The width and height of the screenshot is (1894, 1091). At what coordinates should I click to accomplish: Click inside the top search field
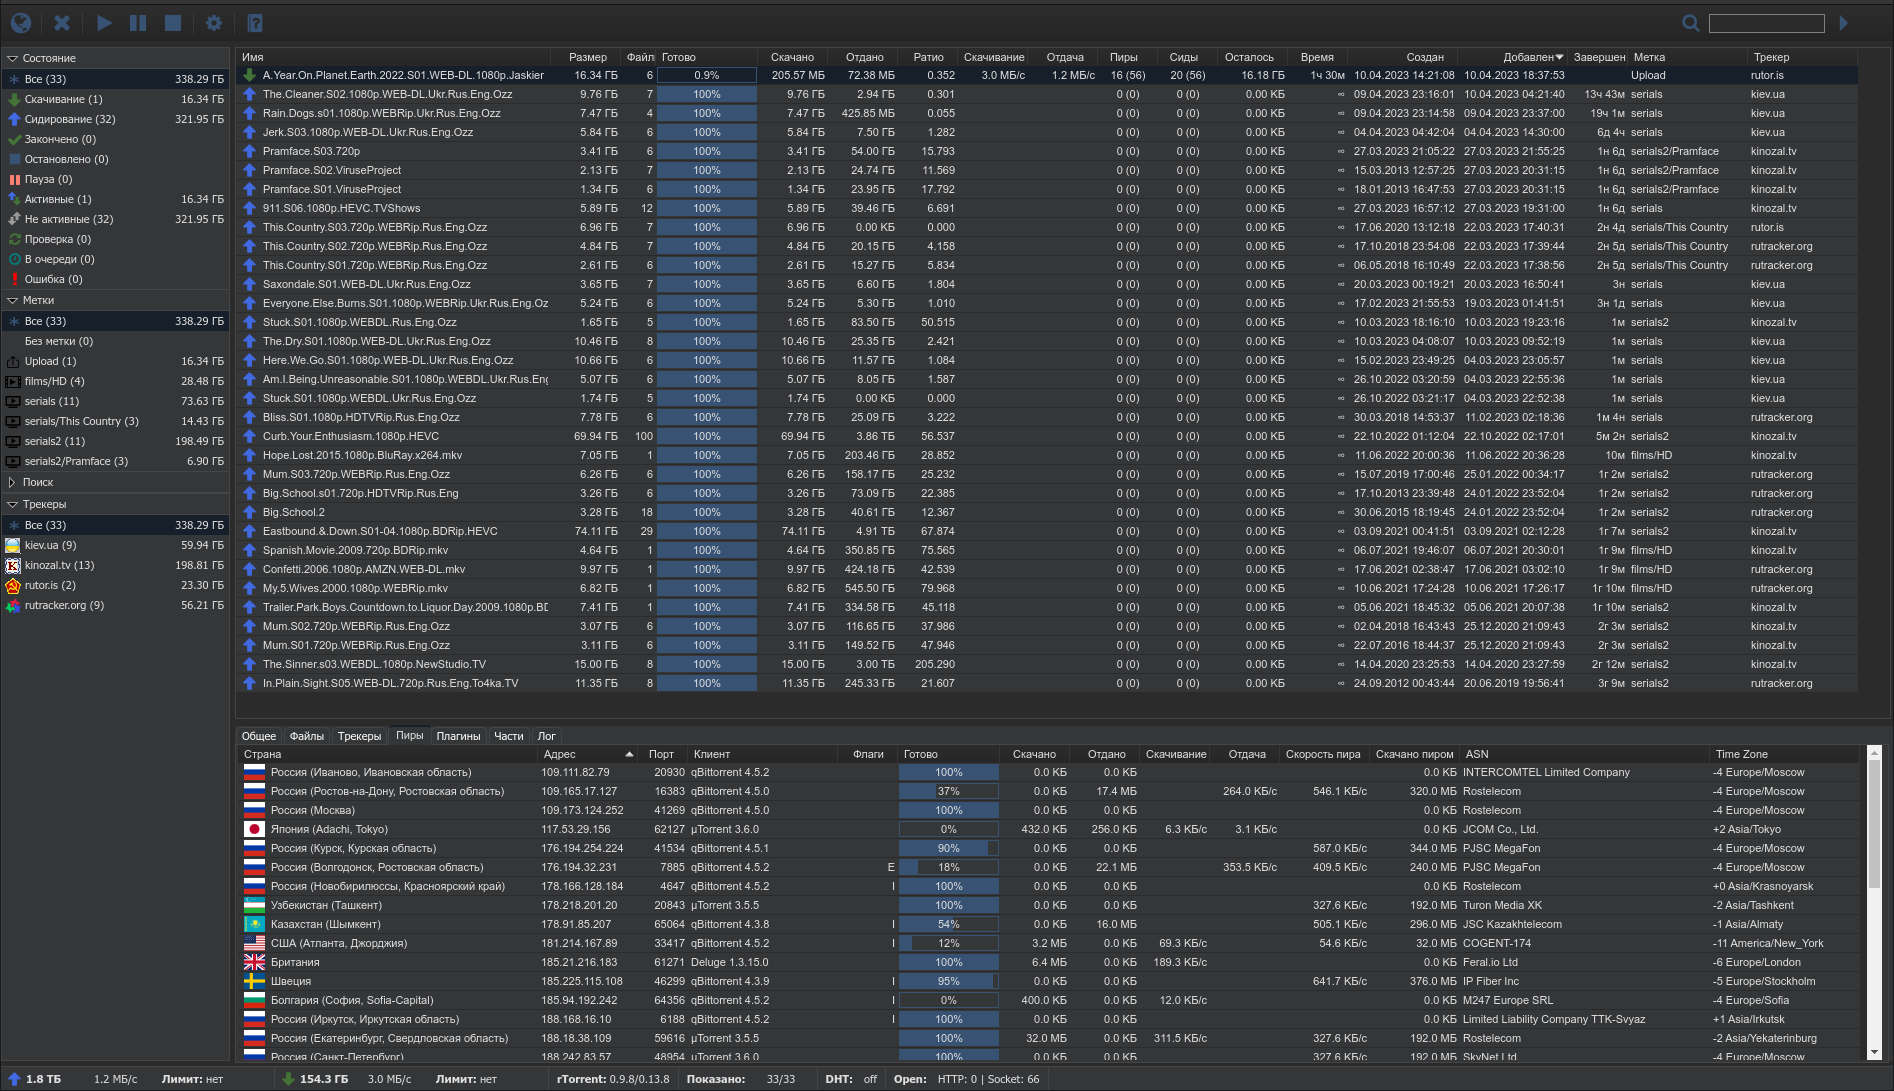(x=1767, y=23)
